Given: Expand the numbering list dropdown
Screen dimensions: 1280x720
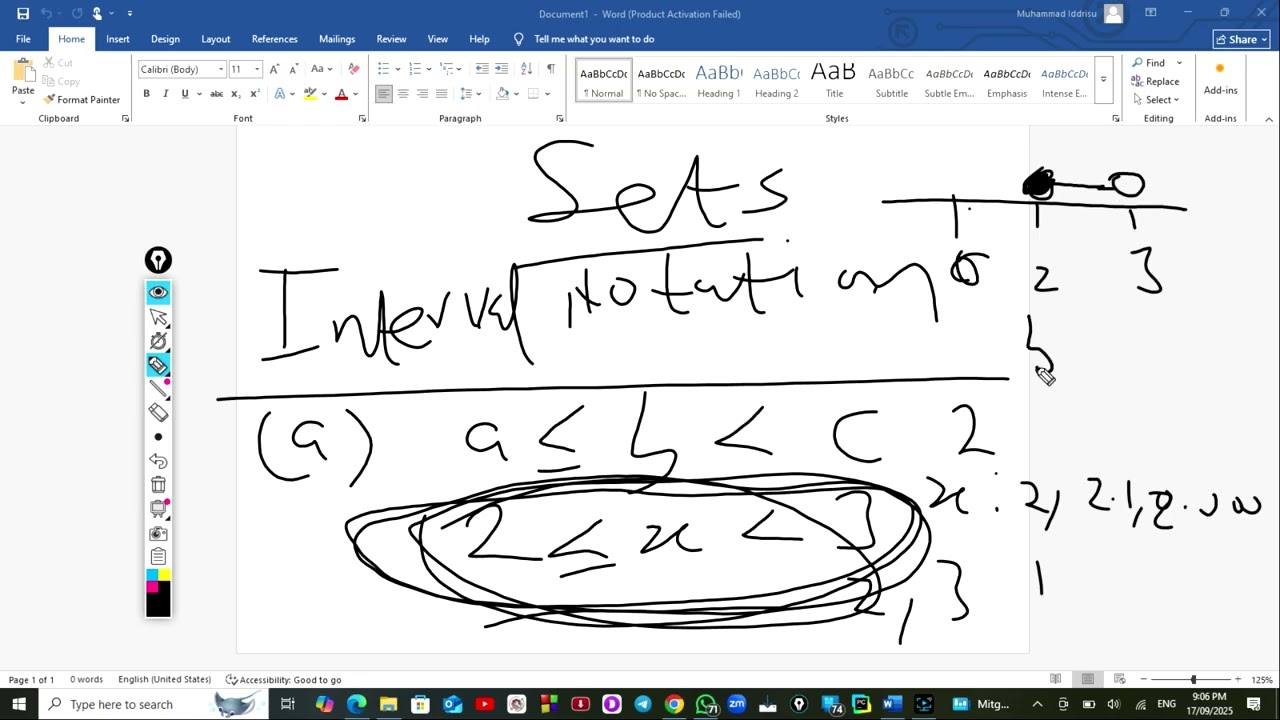Looking at the screenshot, I should [x=428, y=69].
